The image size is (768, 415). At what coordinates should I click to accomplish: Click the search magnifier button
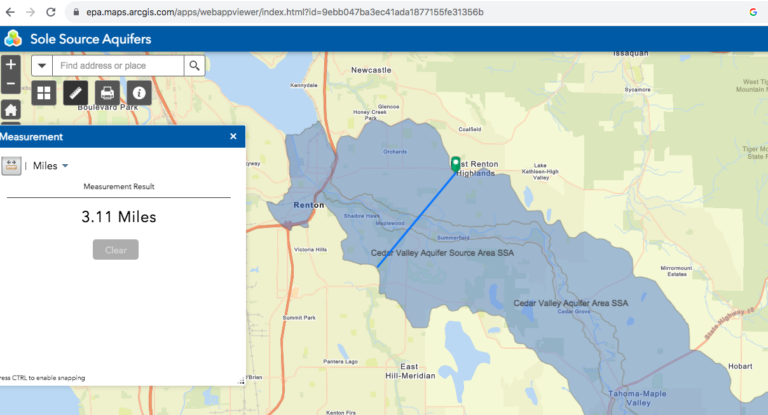coord(195,66)
